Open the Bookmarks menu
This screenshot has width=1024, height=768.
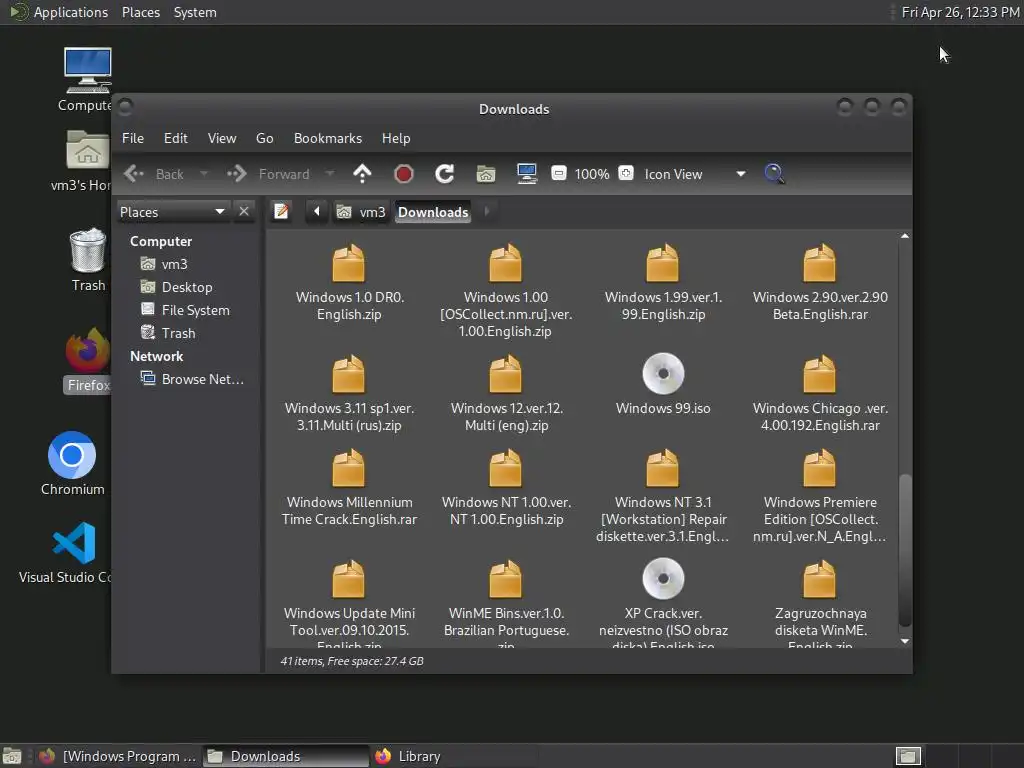(x=327, y=138)
